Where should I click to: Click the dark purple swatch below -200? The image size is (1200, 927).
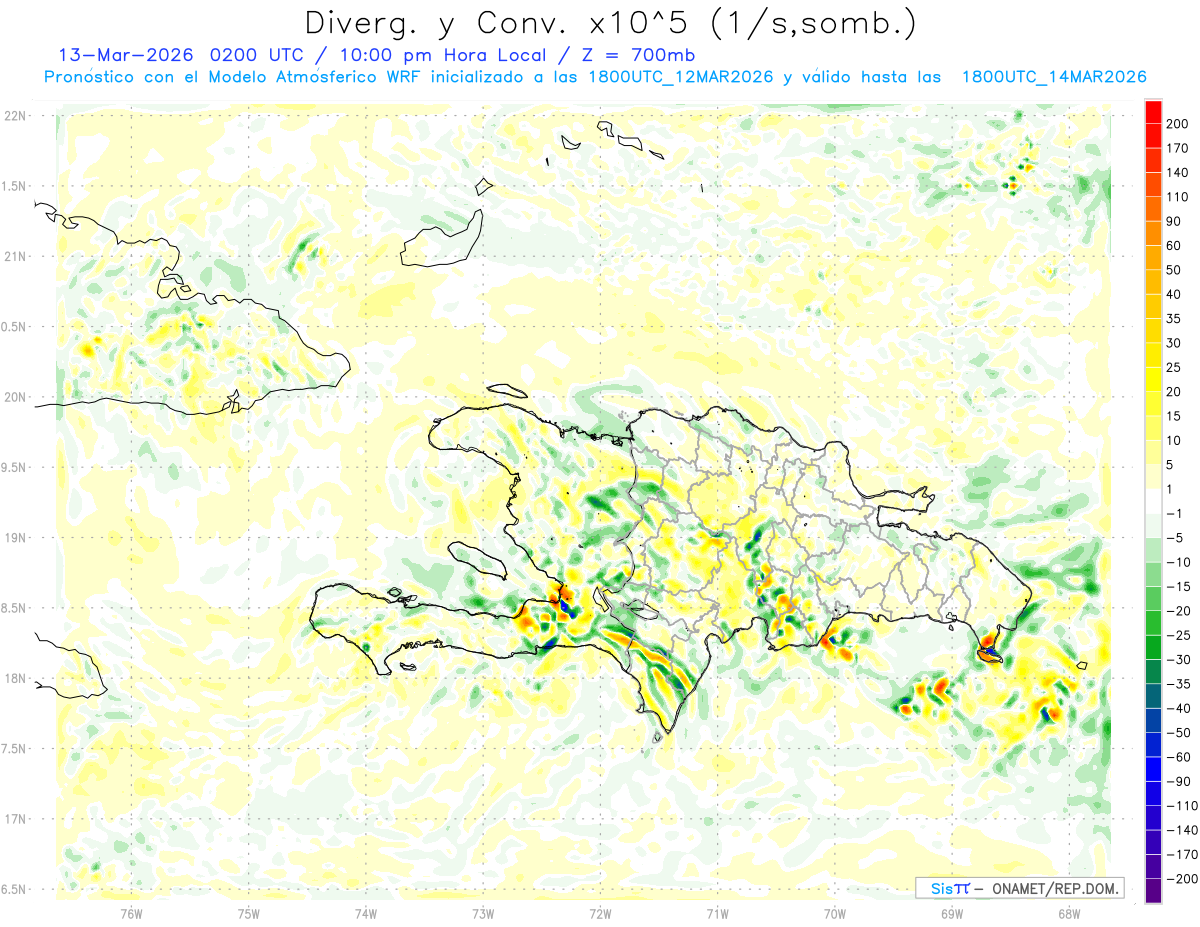click(1153, 890)
